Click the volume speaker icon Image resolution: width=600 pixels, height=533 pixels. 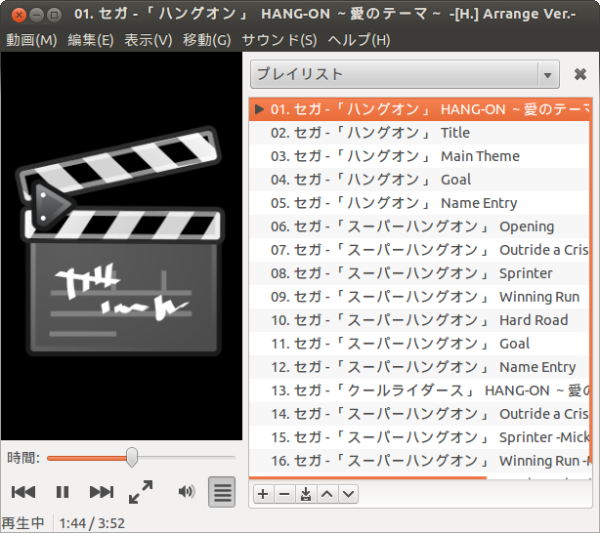186,491
